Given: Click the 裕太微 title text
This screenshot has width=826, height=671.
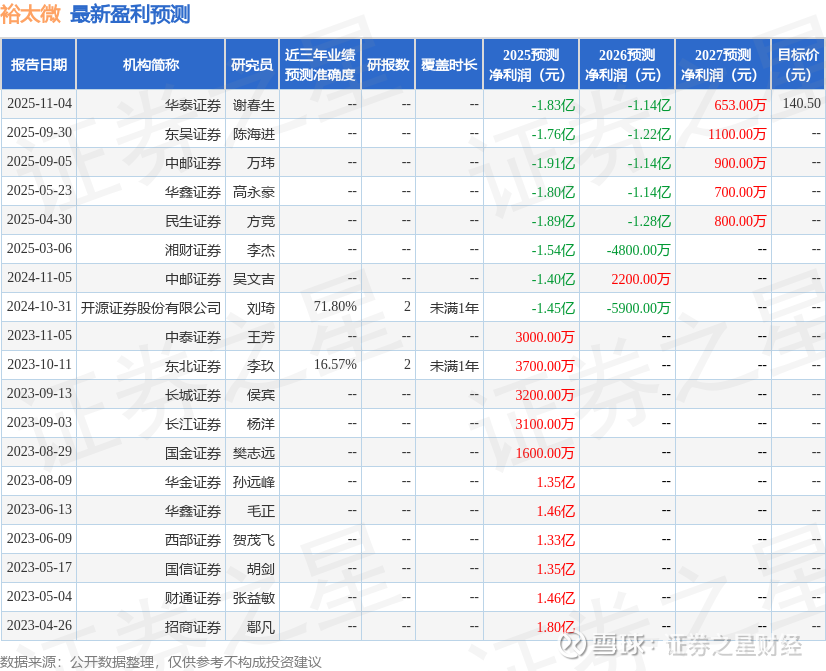Looking at the screenshot, I should click(31, 14).
